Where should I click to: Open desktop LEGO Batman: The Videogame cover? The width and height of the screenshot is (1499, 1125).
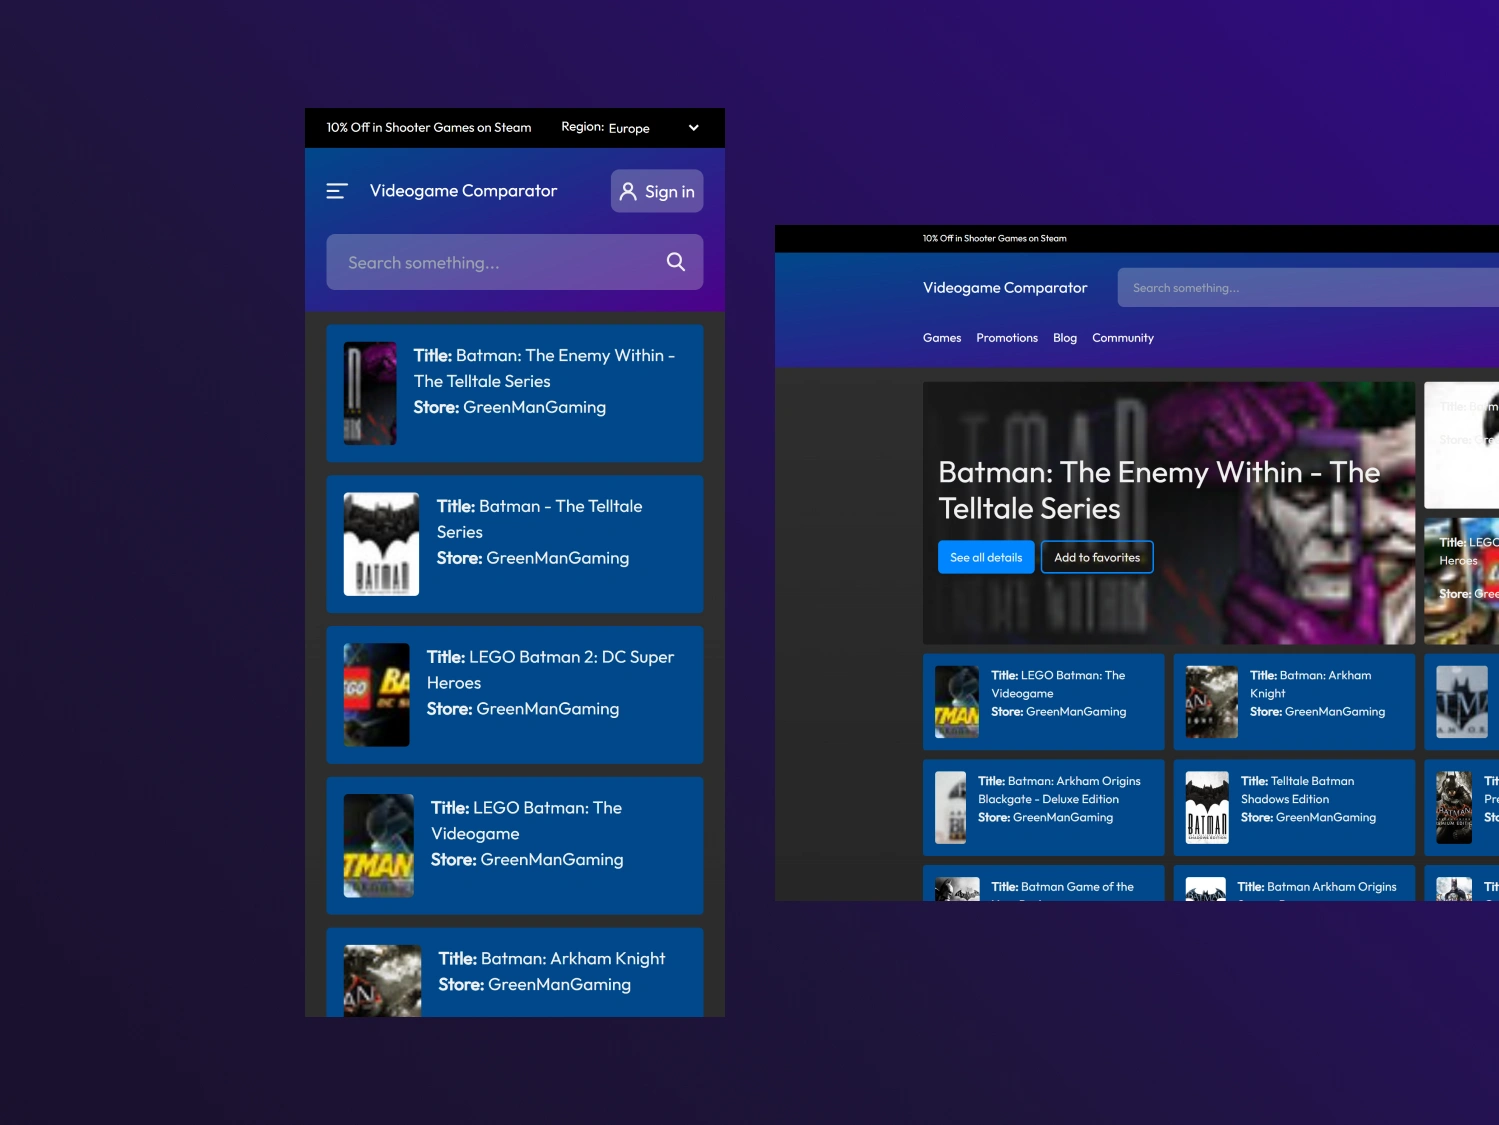tap(957, 702)
